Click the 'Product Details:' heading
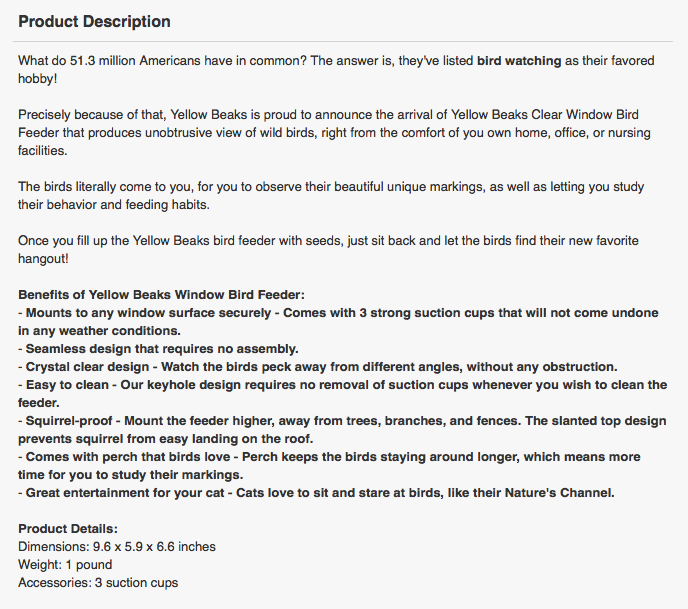 click(x=68, y=528)
